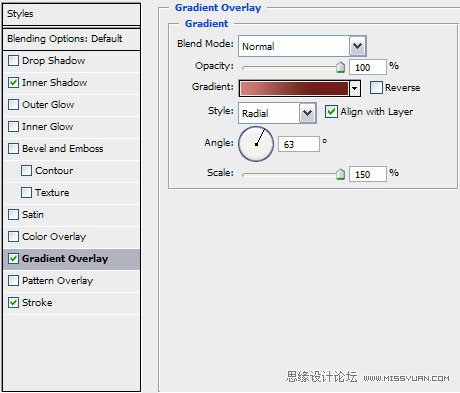This screenshot has width=460, height=393.
Task: Click the red gradient preview swatch
Action: tap(294, 88)
